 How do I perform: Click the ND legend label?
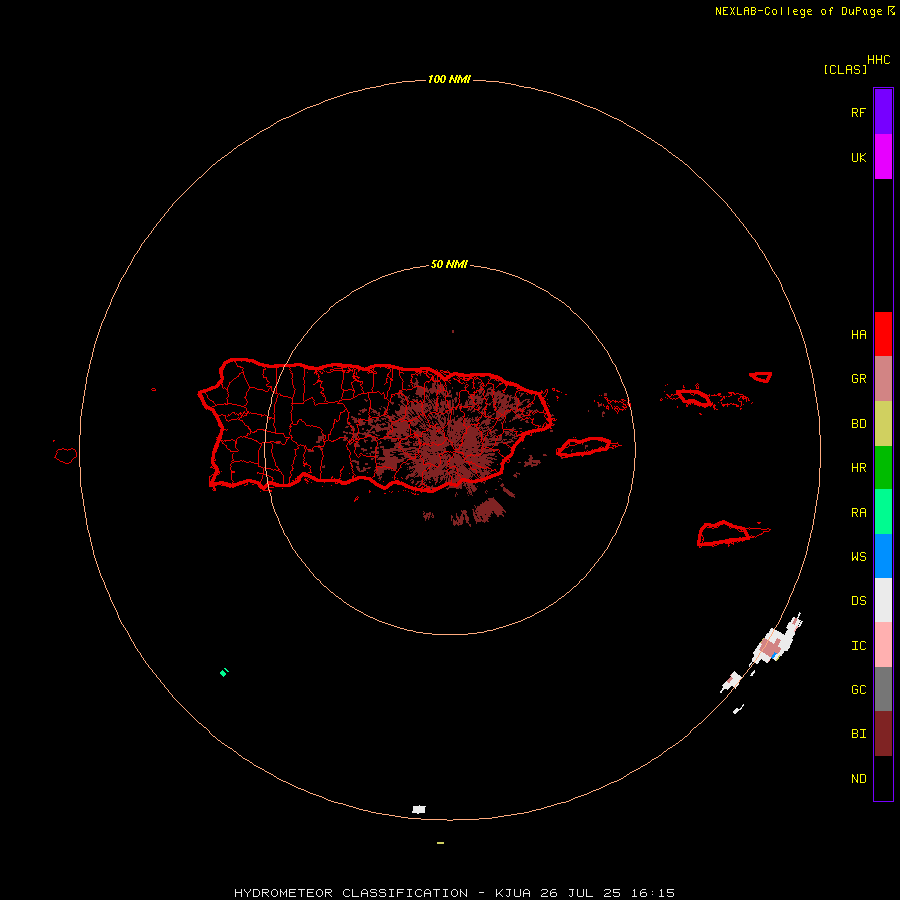click(858, 779)
